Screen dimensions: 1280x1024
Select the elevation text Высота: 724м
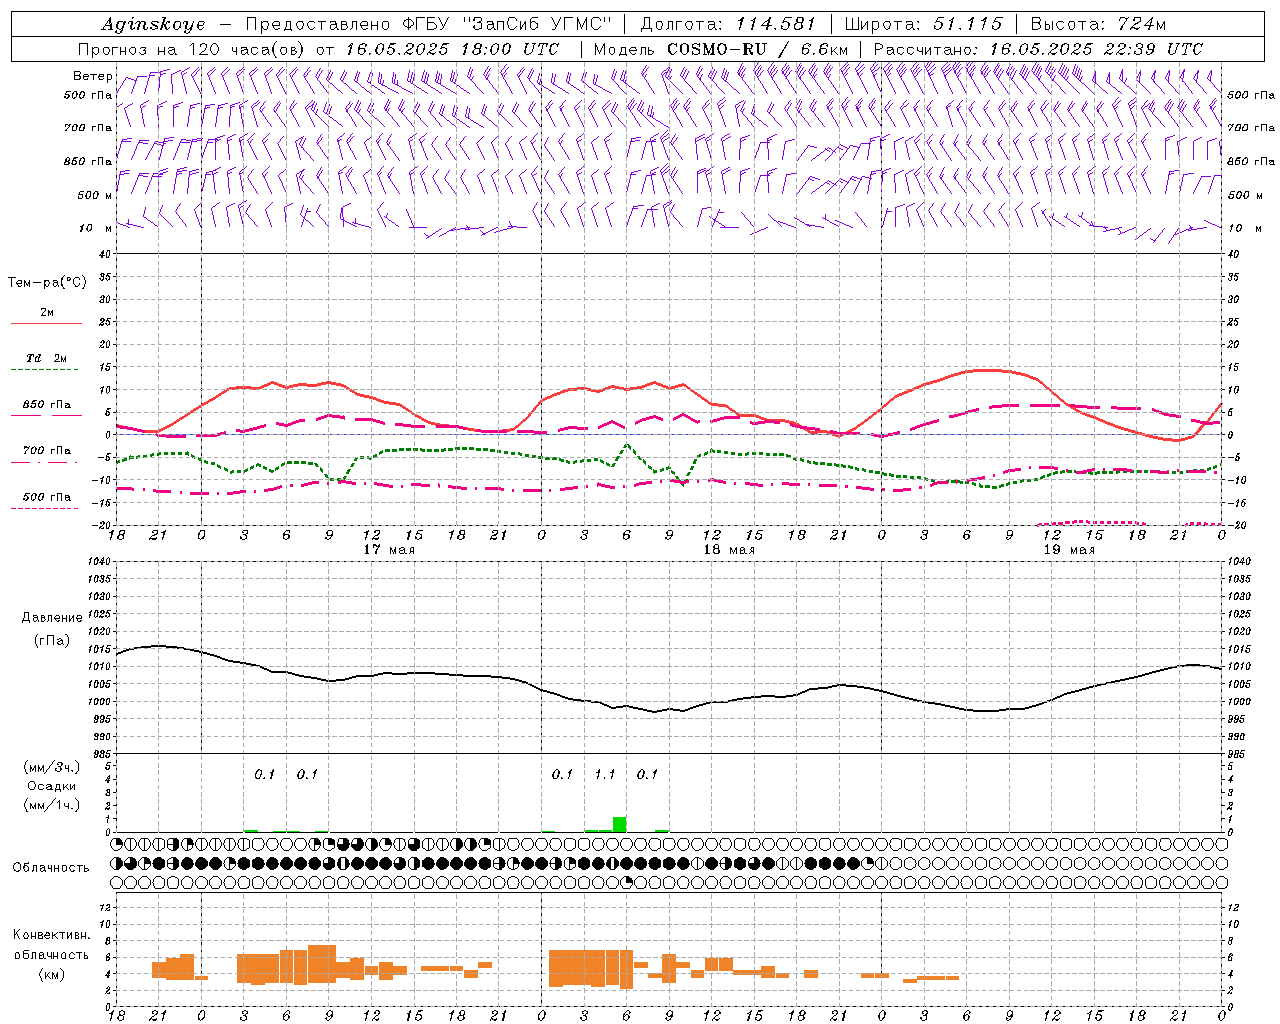(x=1098, y=24)
